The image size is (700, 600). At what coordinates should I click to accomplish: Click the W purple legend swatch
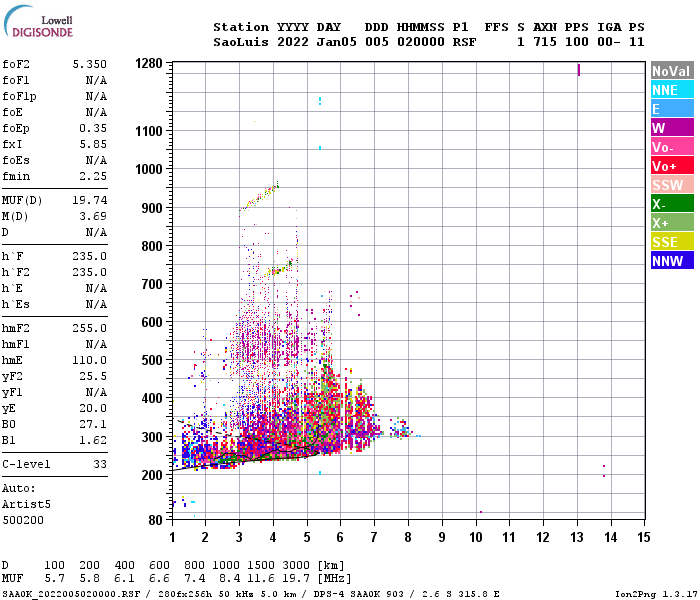point(672,128)
